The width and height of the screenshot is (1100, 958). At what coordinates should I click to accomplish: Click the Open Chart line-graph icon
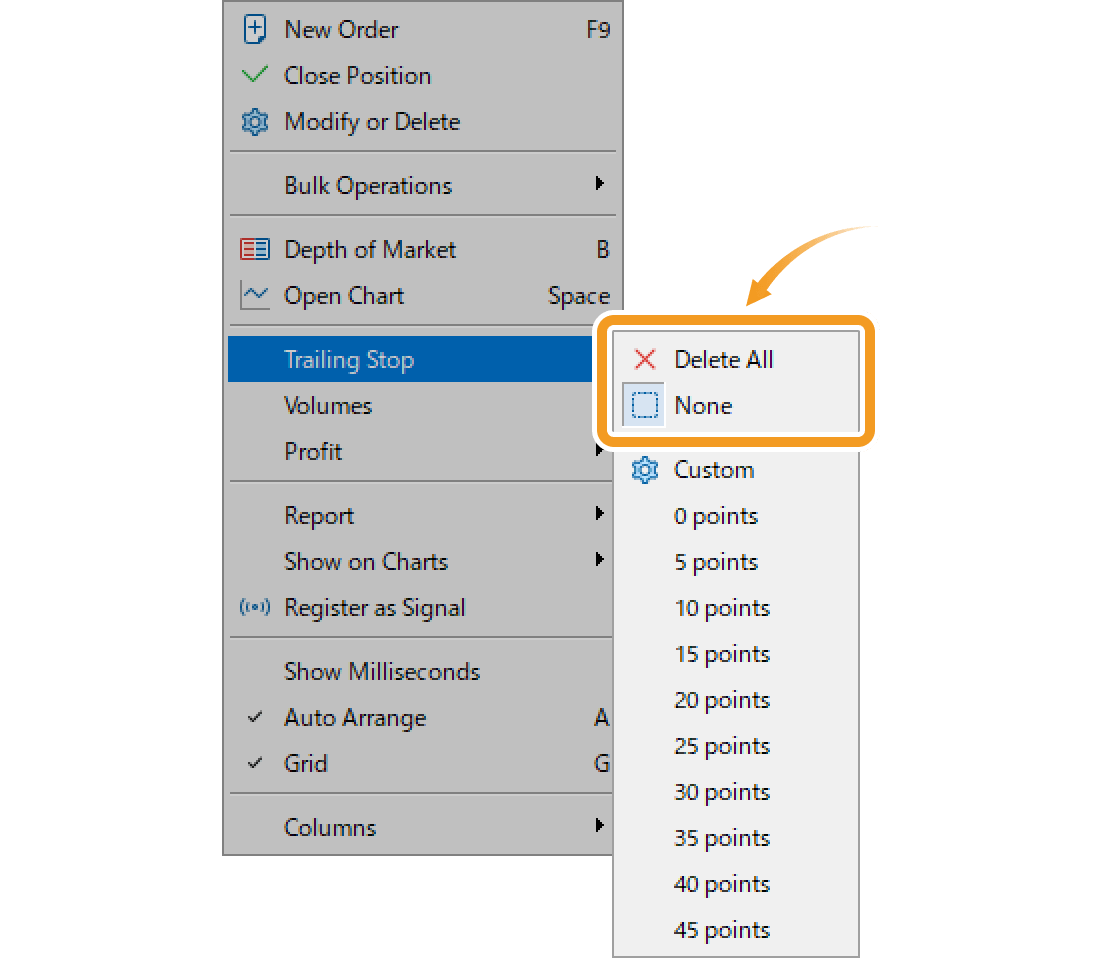pyautogui.click(x=255, y=295)
